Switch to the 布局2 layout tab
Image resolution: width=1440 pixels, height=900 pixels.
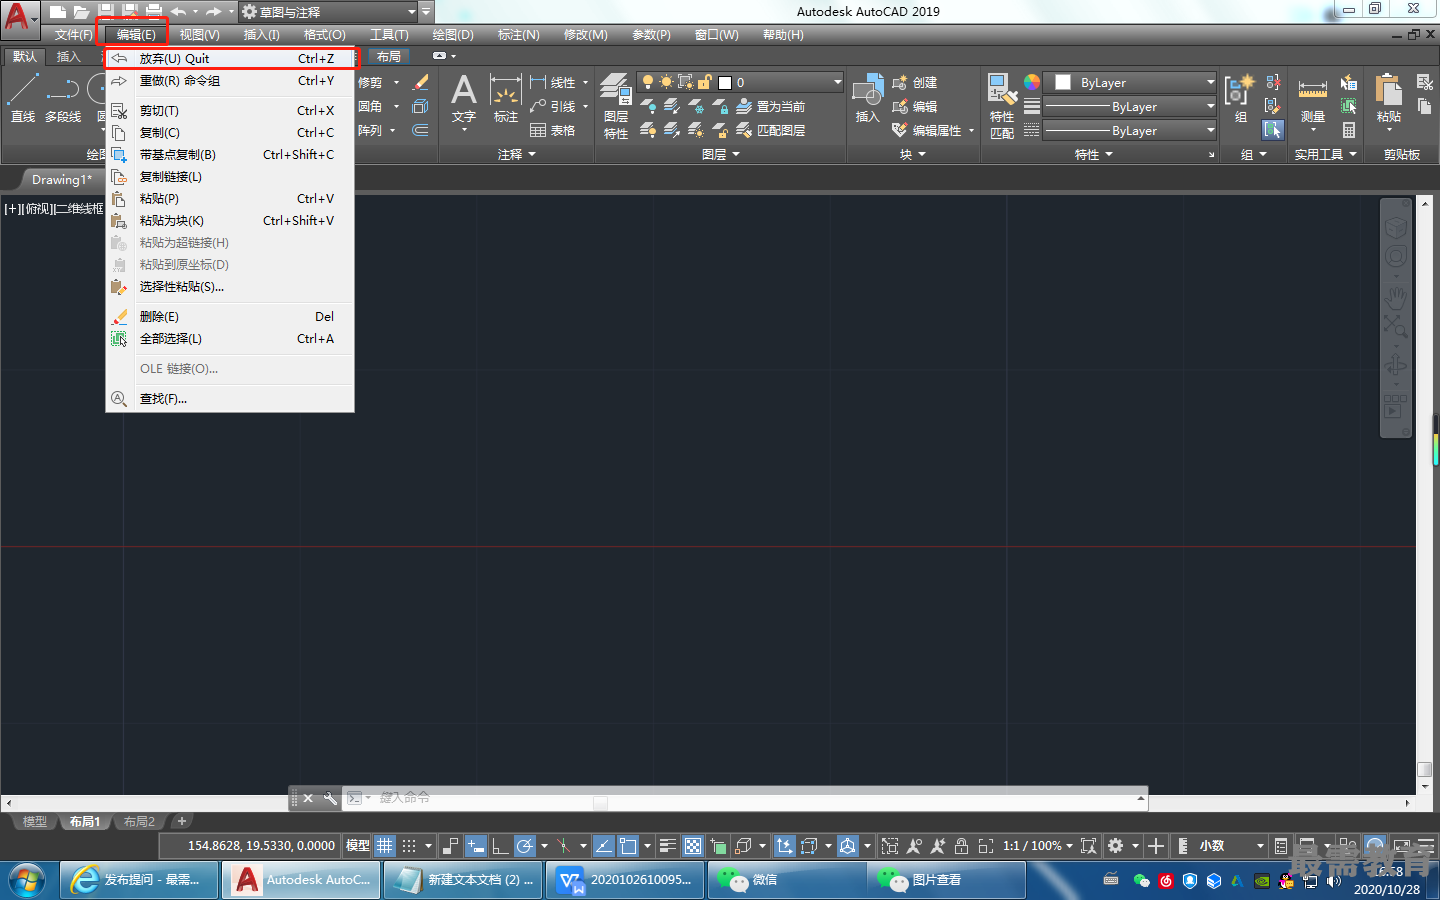tap(139, 822)
